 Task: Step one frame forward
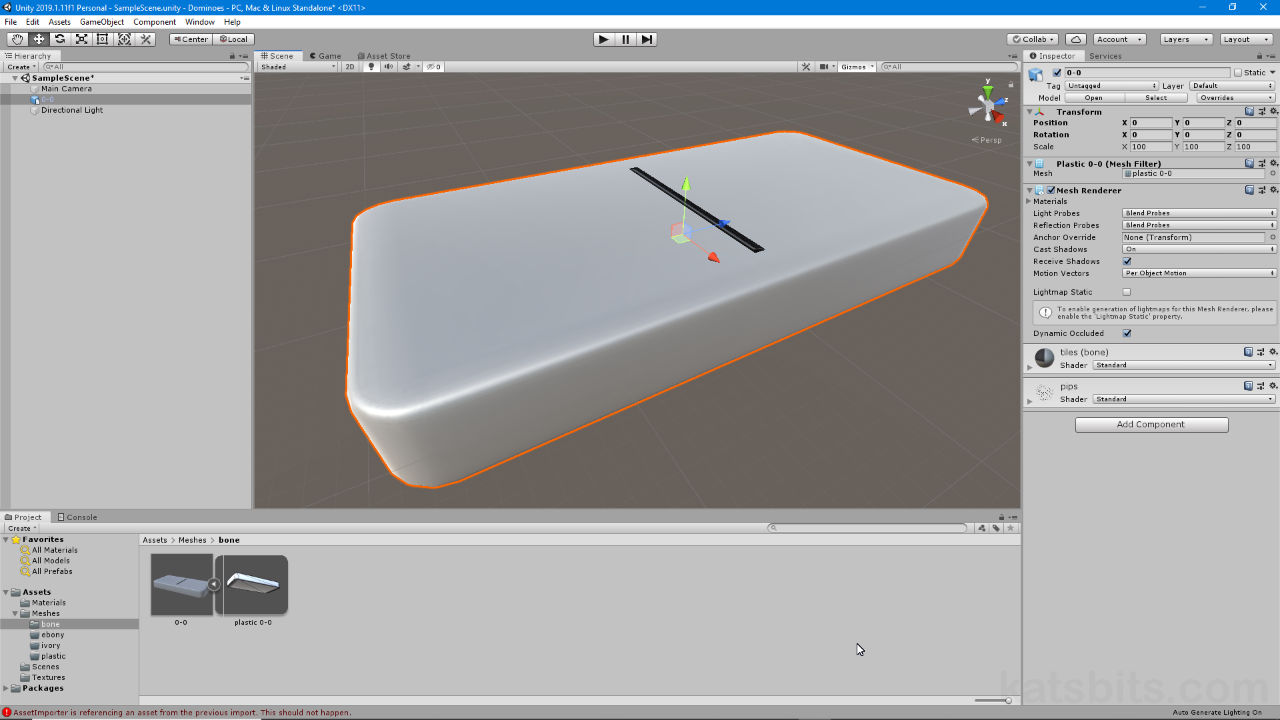point(647,39)
